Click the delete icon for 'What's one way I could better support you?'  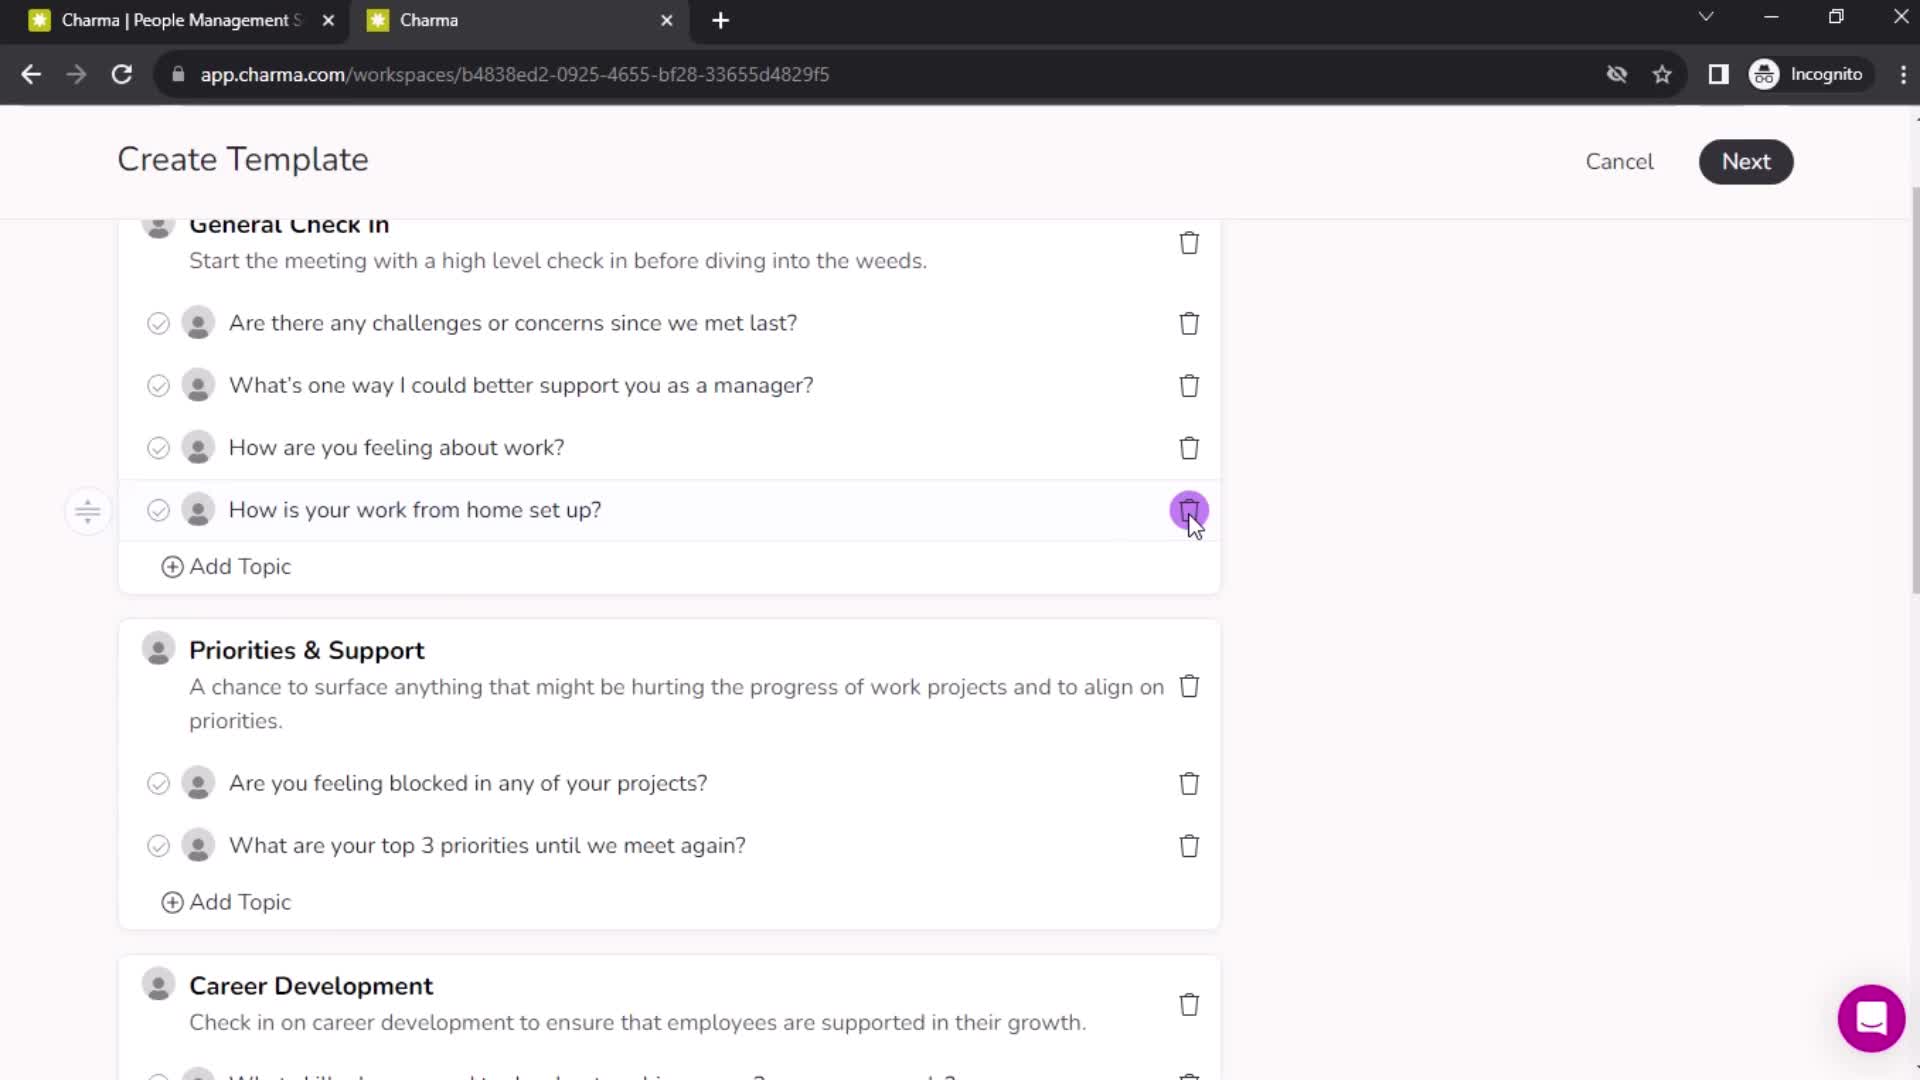click(1189, 385)
